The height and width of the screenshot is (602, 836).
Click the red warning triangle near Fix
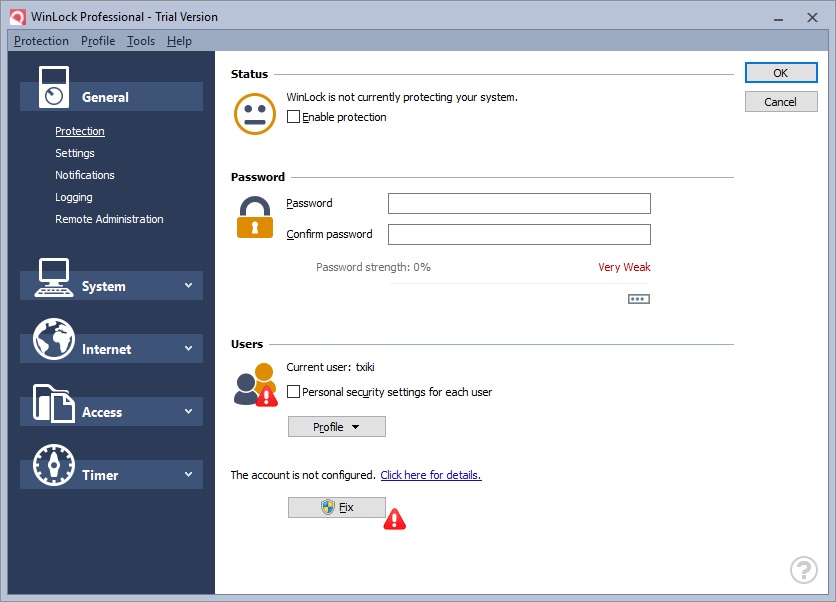395,519
